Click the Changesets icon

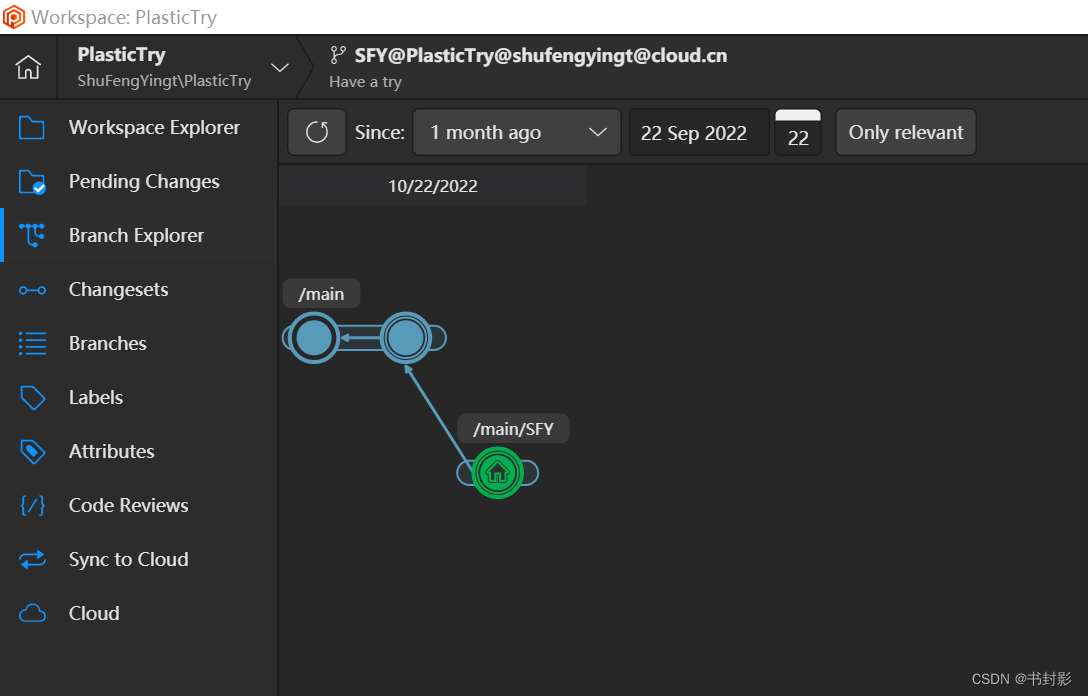pos(32,290)
